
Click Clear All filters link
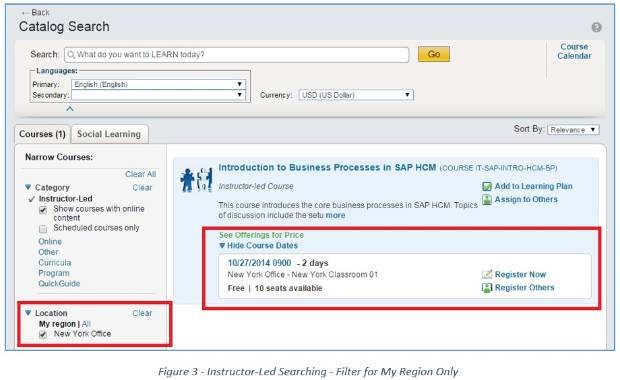140,174
